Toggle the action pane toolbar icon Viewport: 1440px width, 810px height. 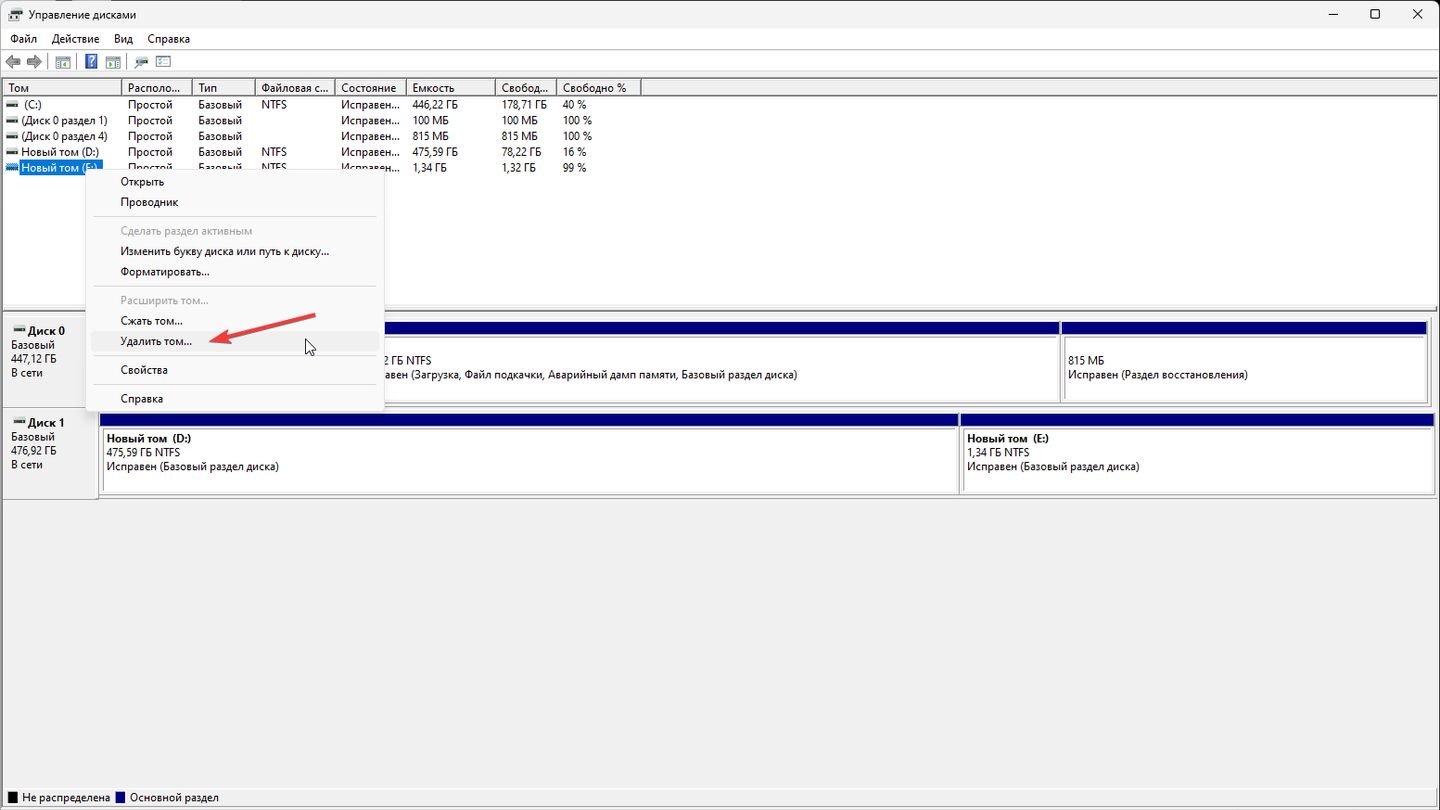click(x=112, y=62)
